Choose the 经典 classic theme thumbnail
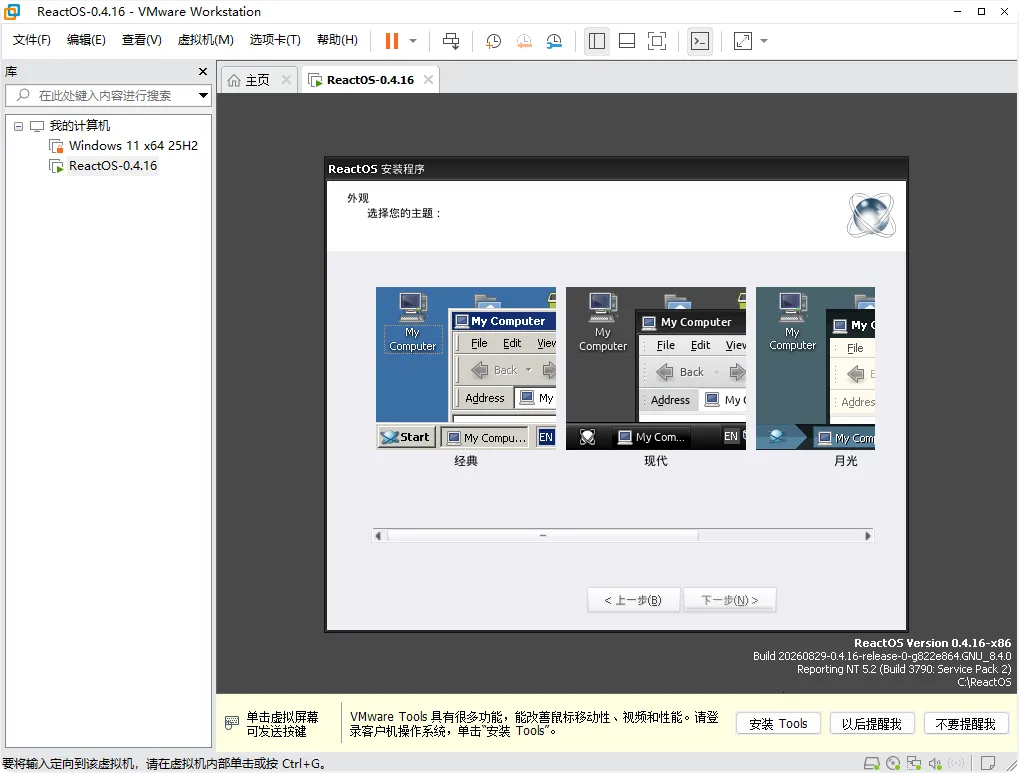Screen dimensions: 1019x773 (x=466, y=368)
